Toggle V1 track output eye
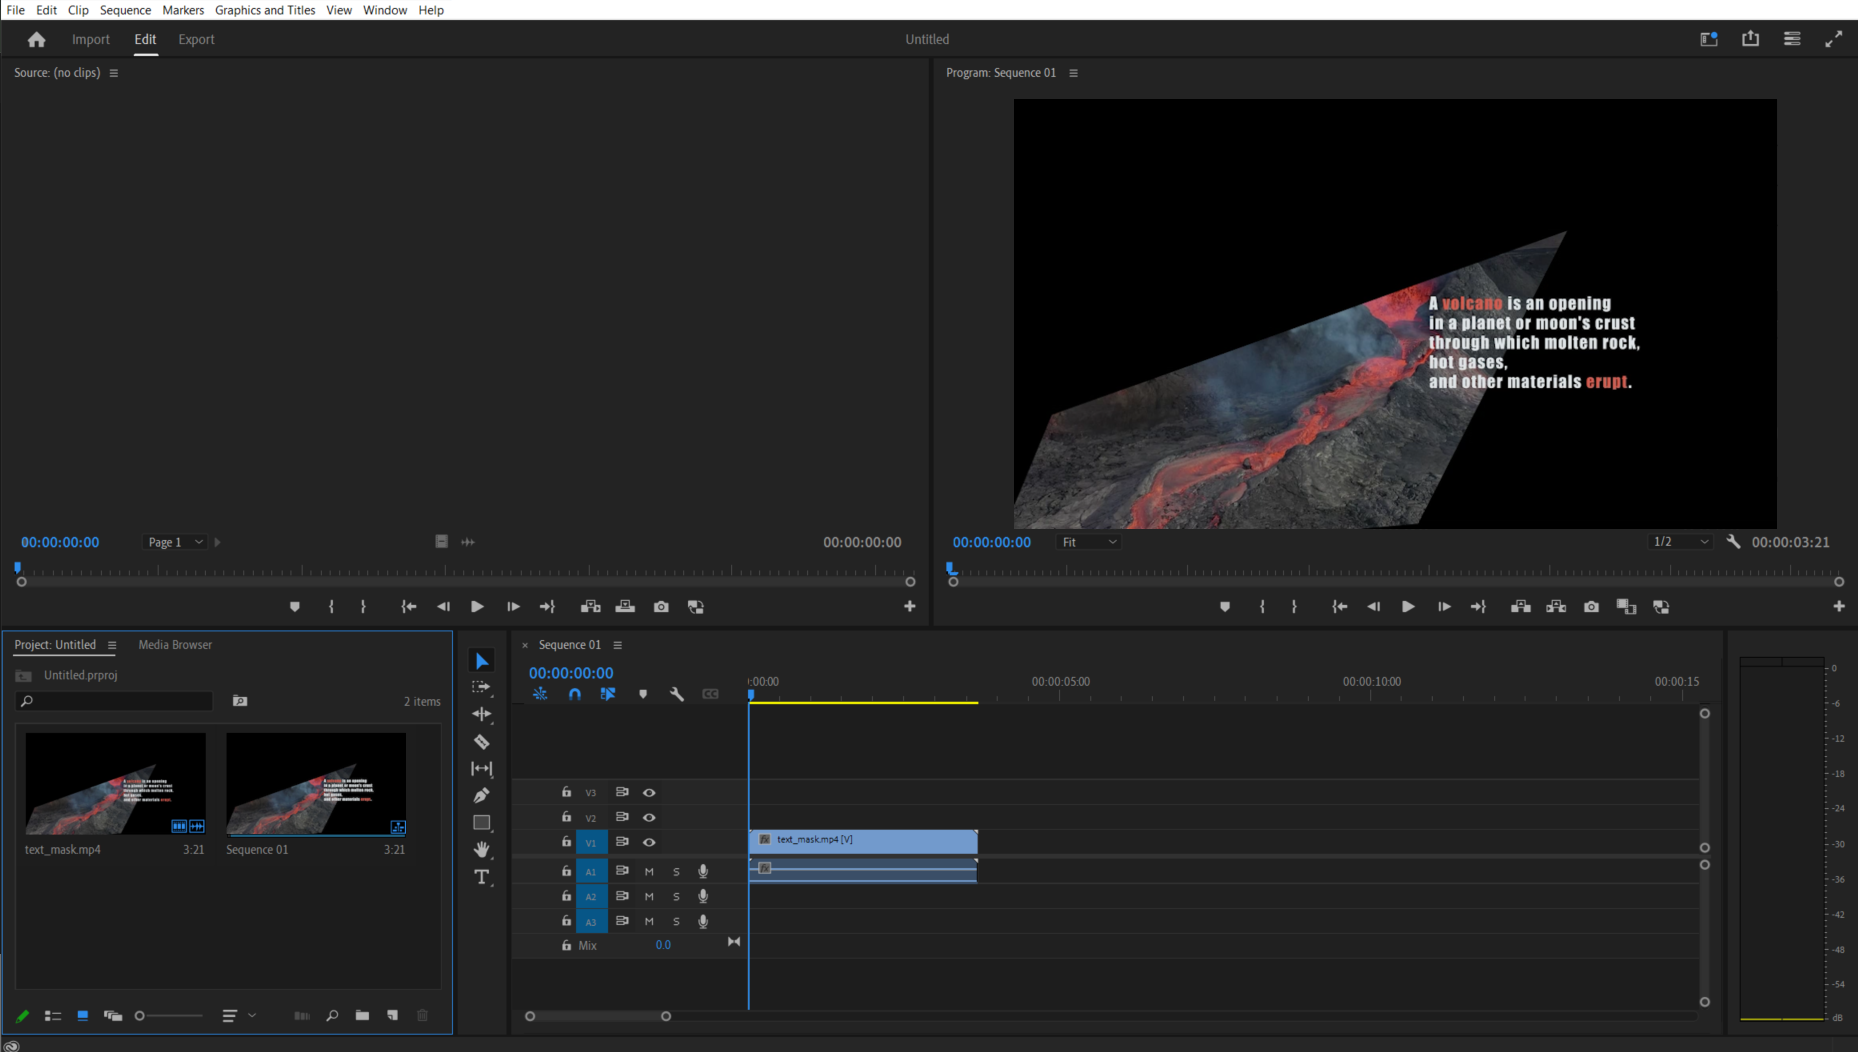This screenshot has height=1052, width=1858. coord(649,842)
